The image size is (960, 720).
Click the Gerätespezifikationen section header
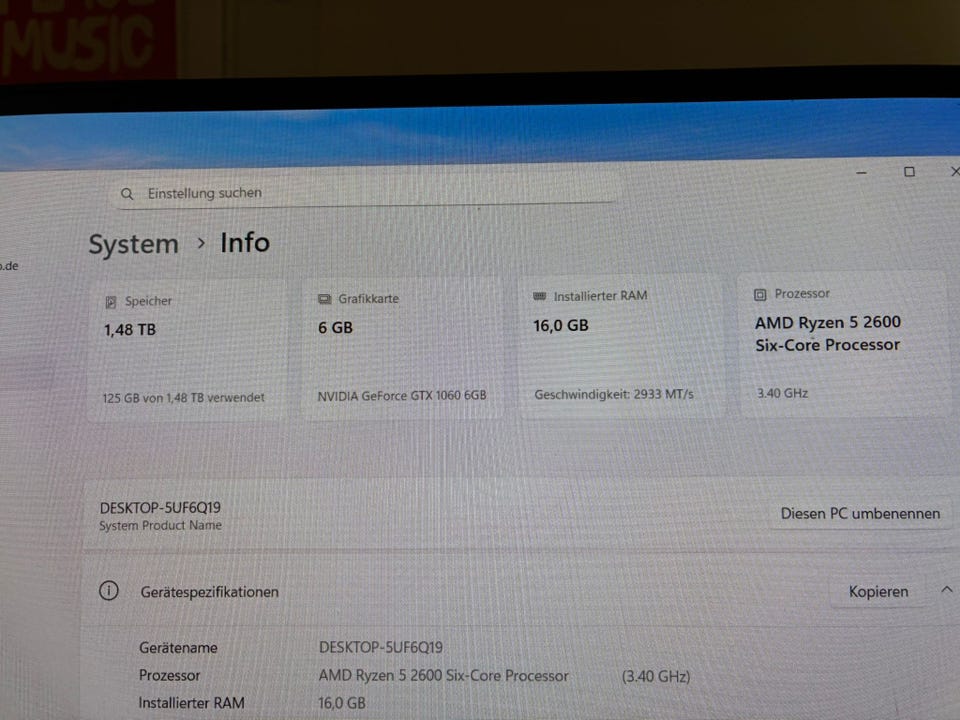[x=210, y=592]
